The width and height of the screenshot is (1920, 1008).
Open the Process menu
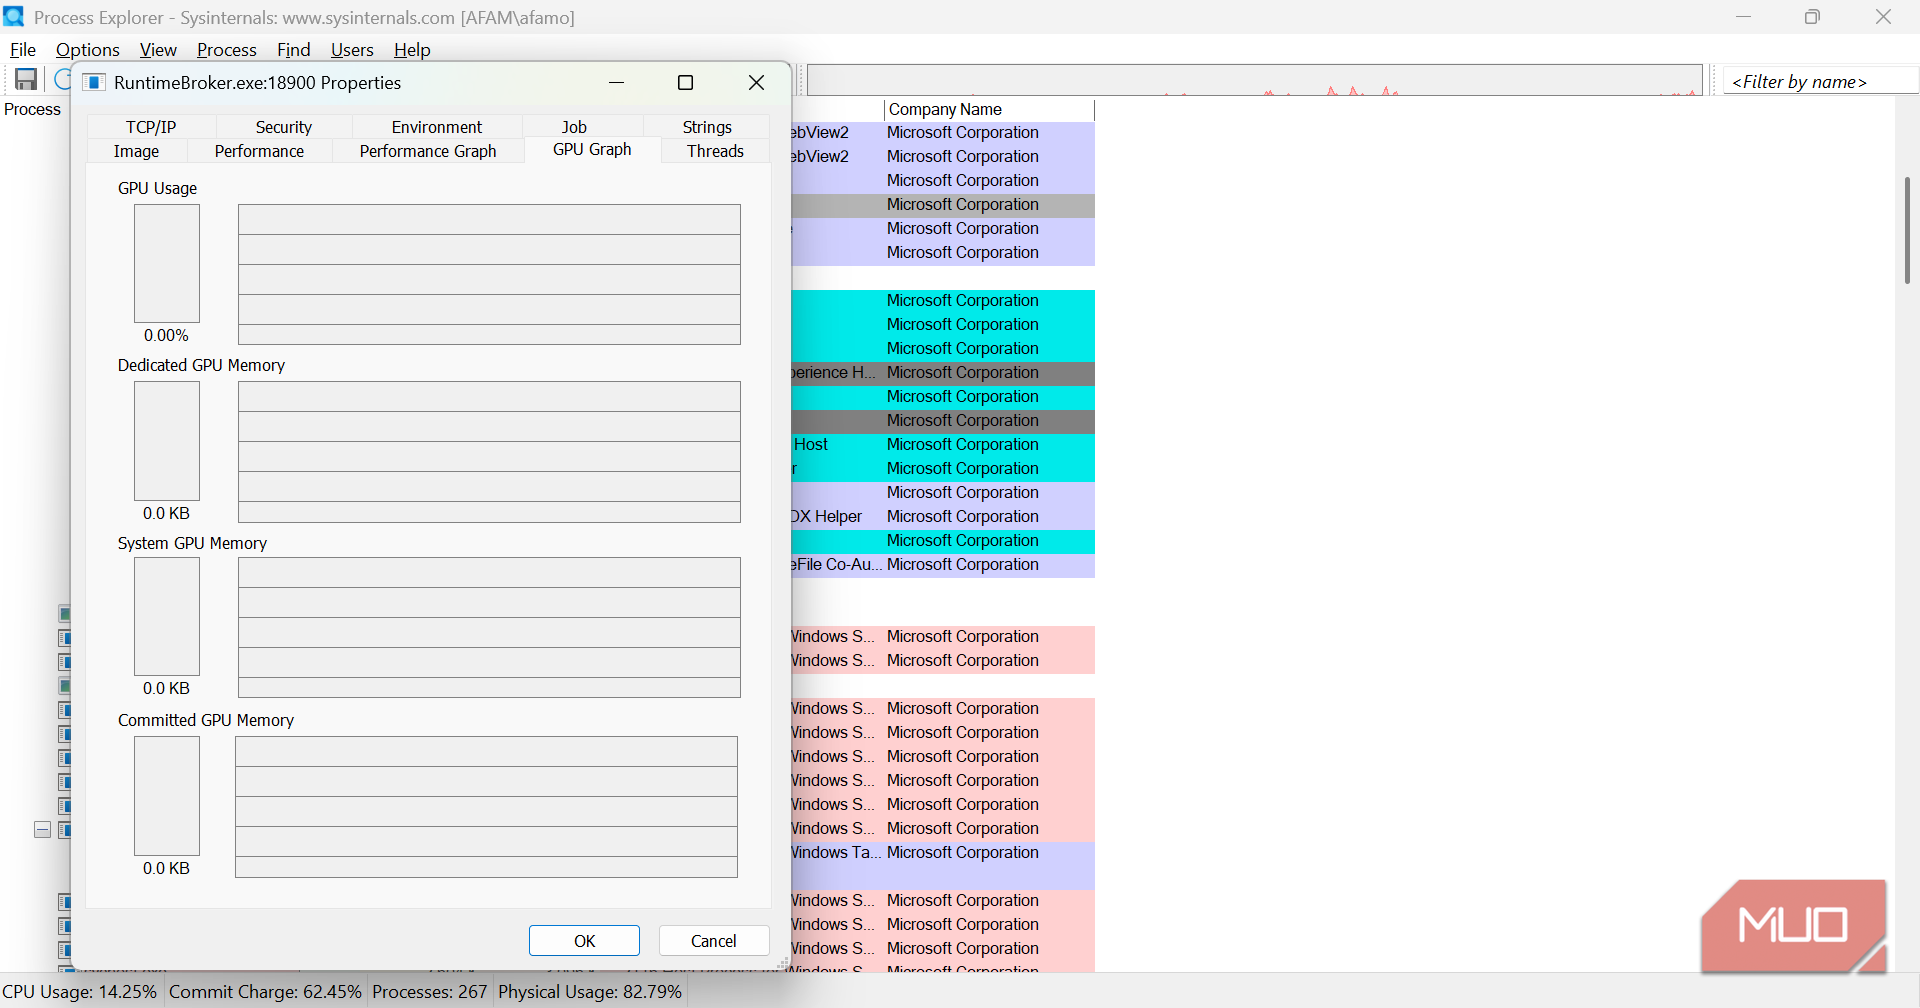227,50
